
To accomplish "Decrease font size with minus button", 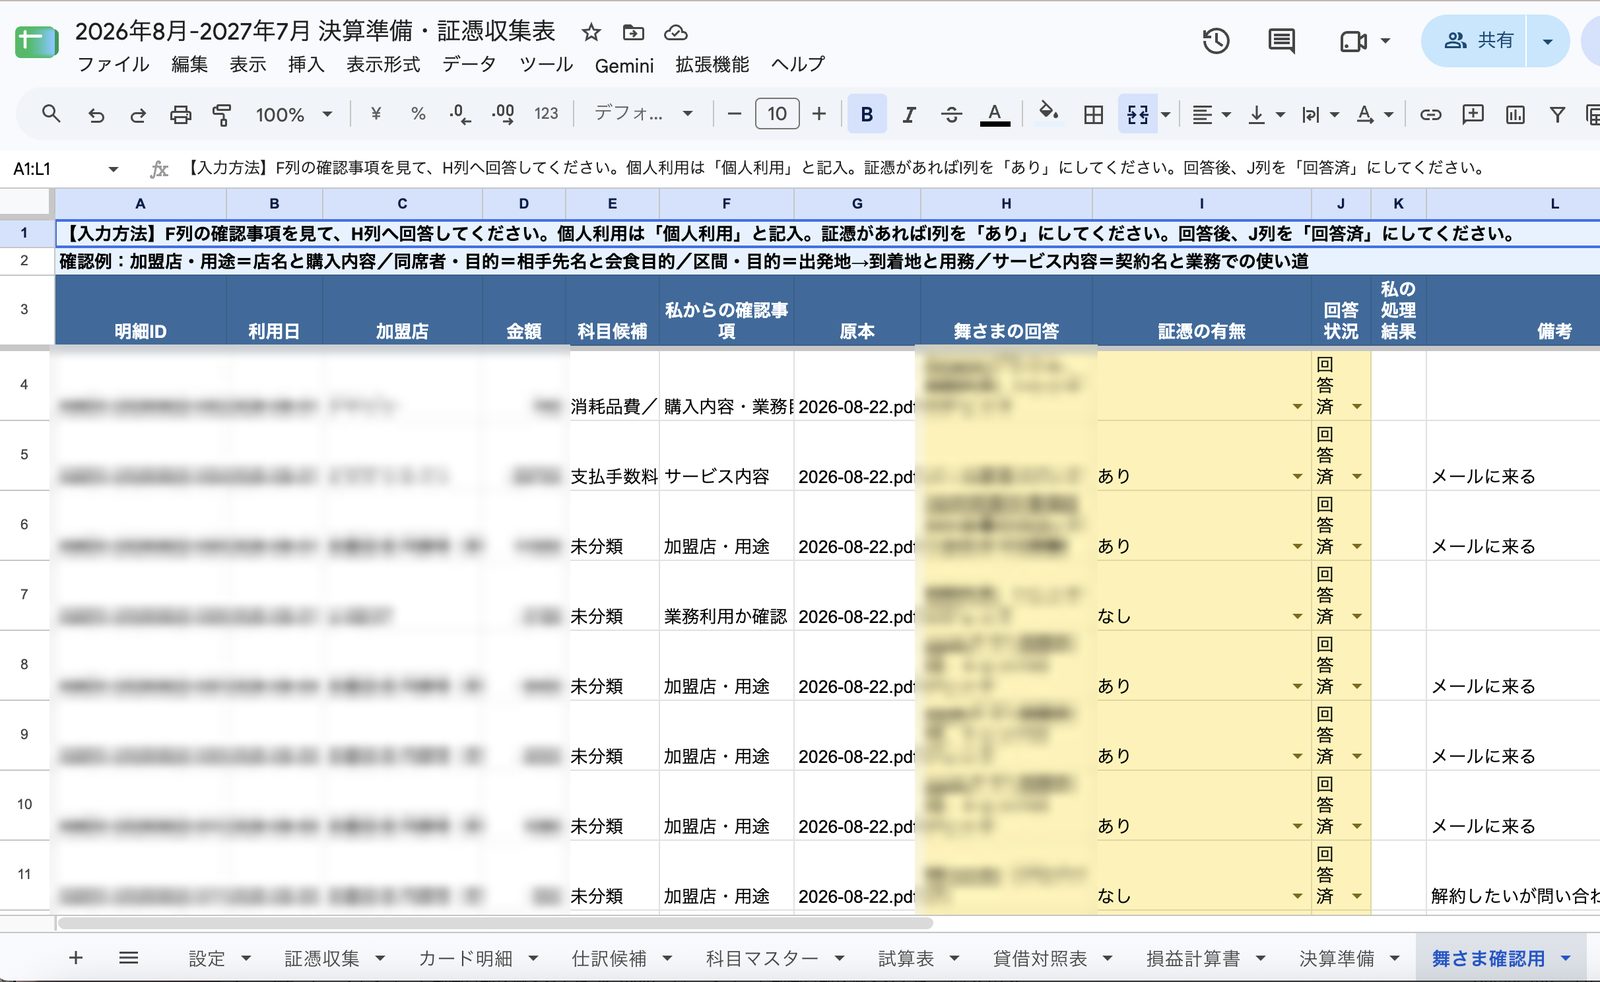I will pyautogui.click(x=734, y=114).
